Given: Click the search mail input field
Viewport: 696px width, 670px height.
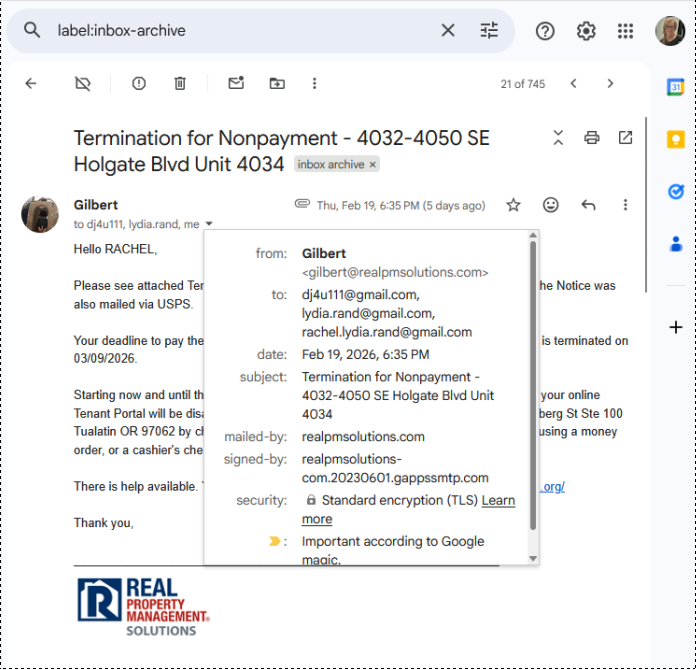Looking at the screenshot, I should (240, 31).
